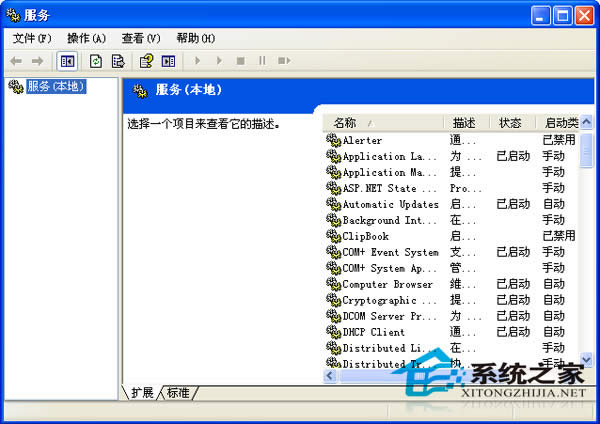Open the 文件(F) menu
Image resolution: width=600 pixels, height=424 pixels.
click(x=32, y=38)
